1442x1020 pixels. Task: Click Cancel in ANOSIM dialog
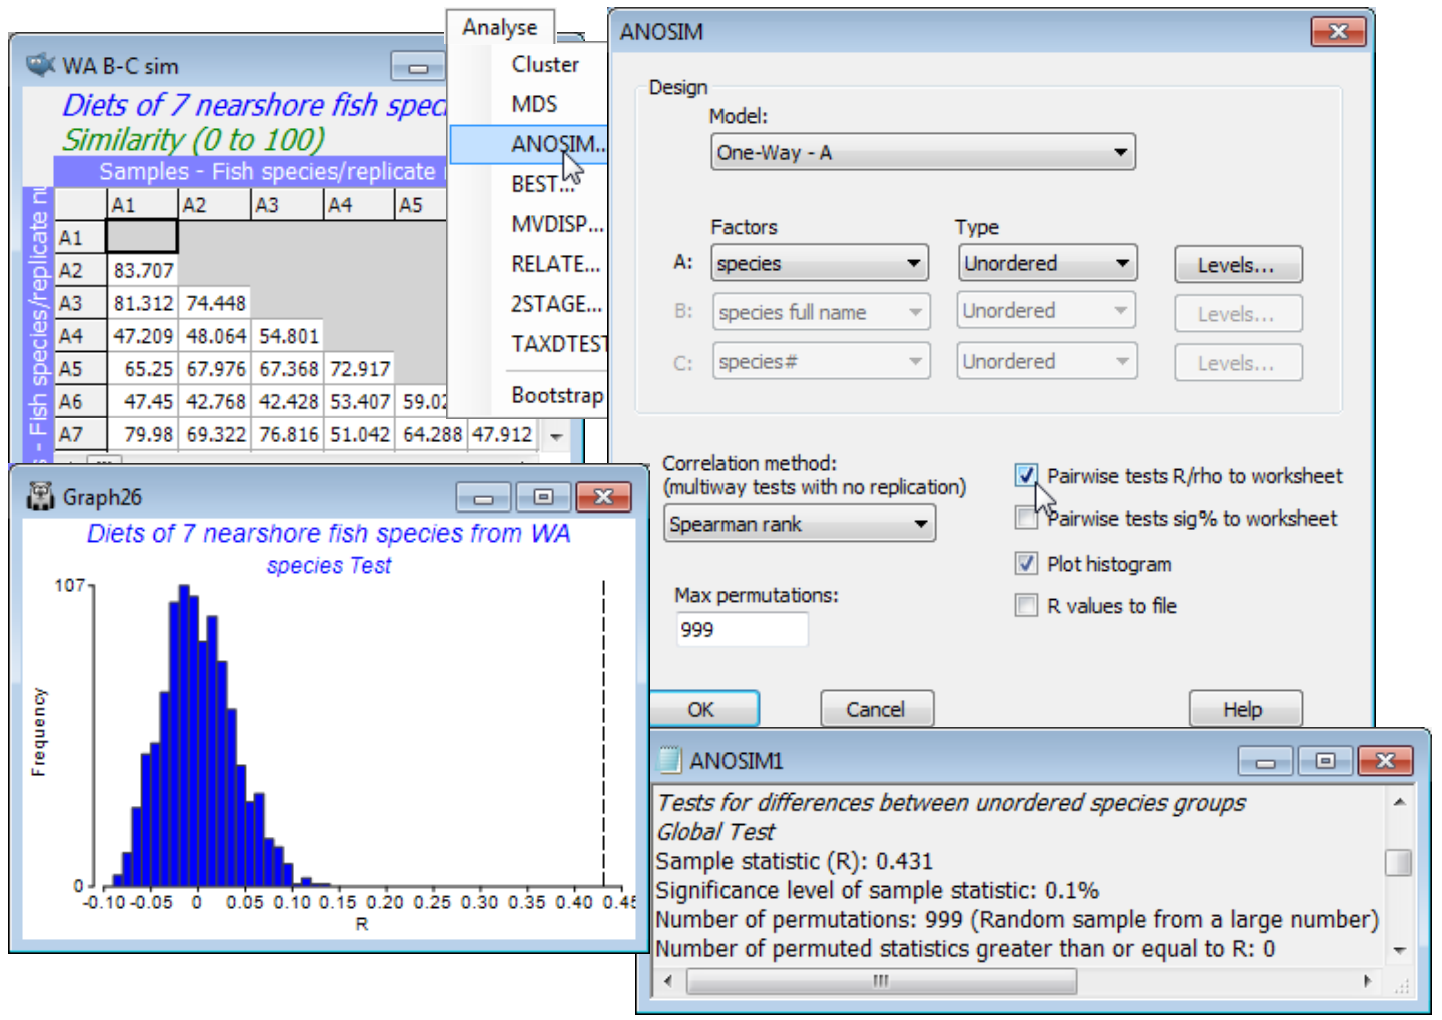click(x=876, y=709)
